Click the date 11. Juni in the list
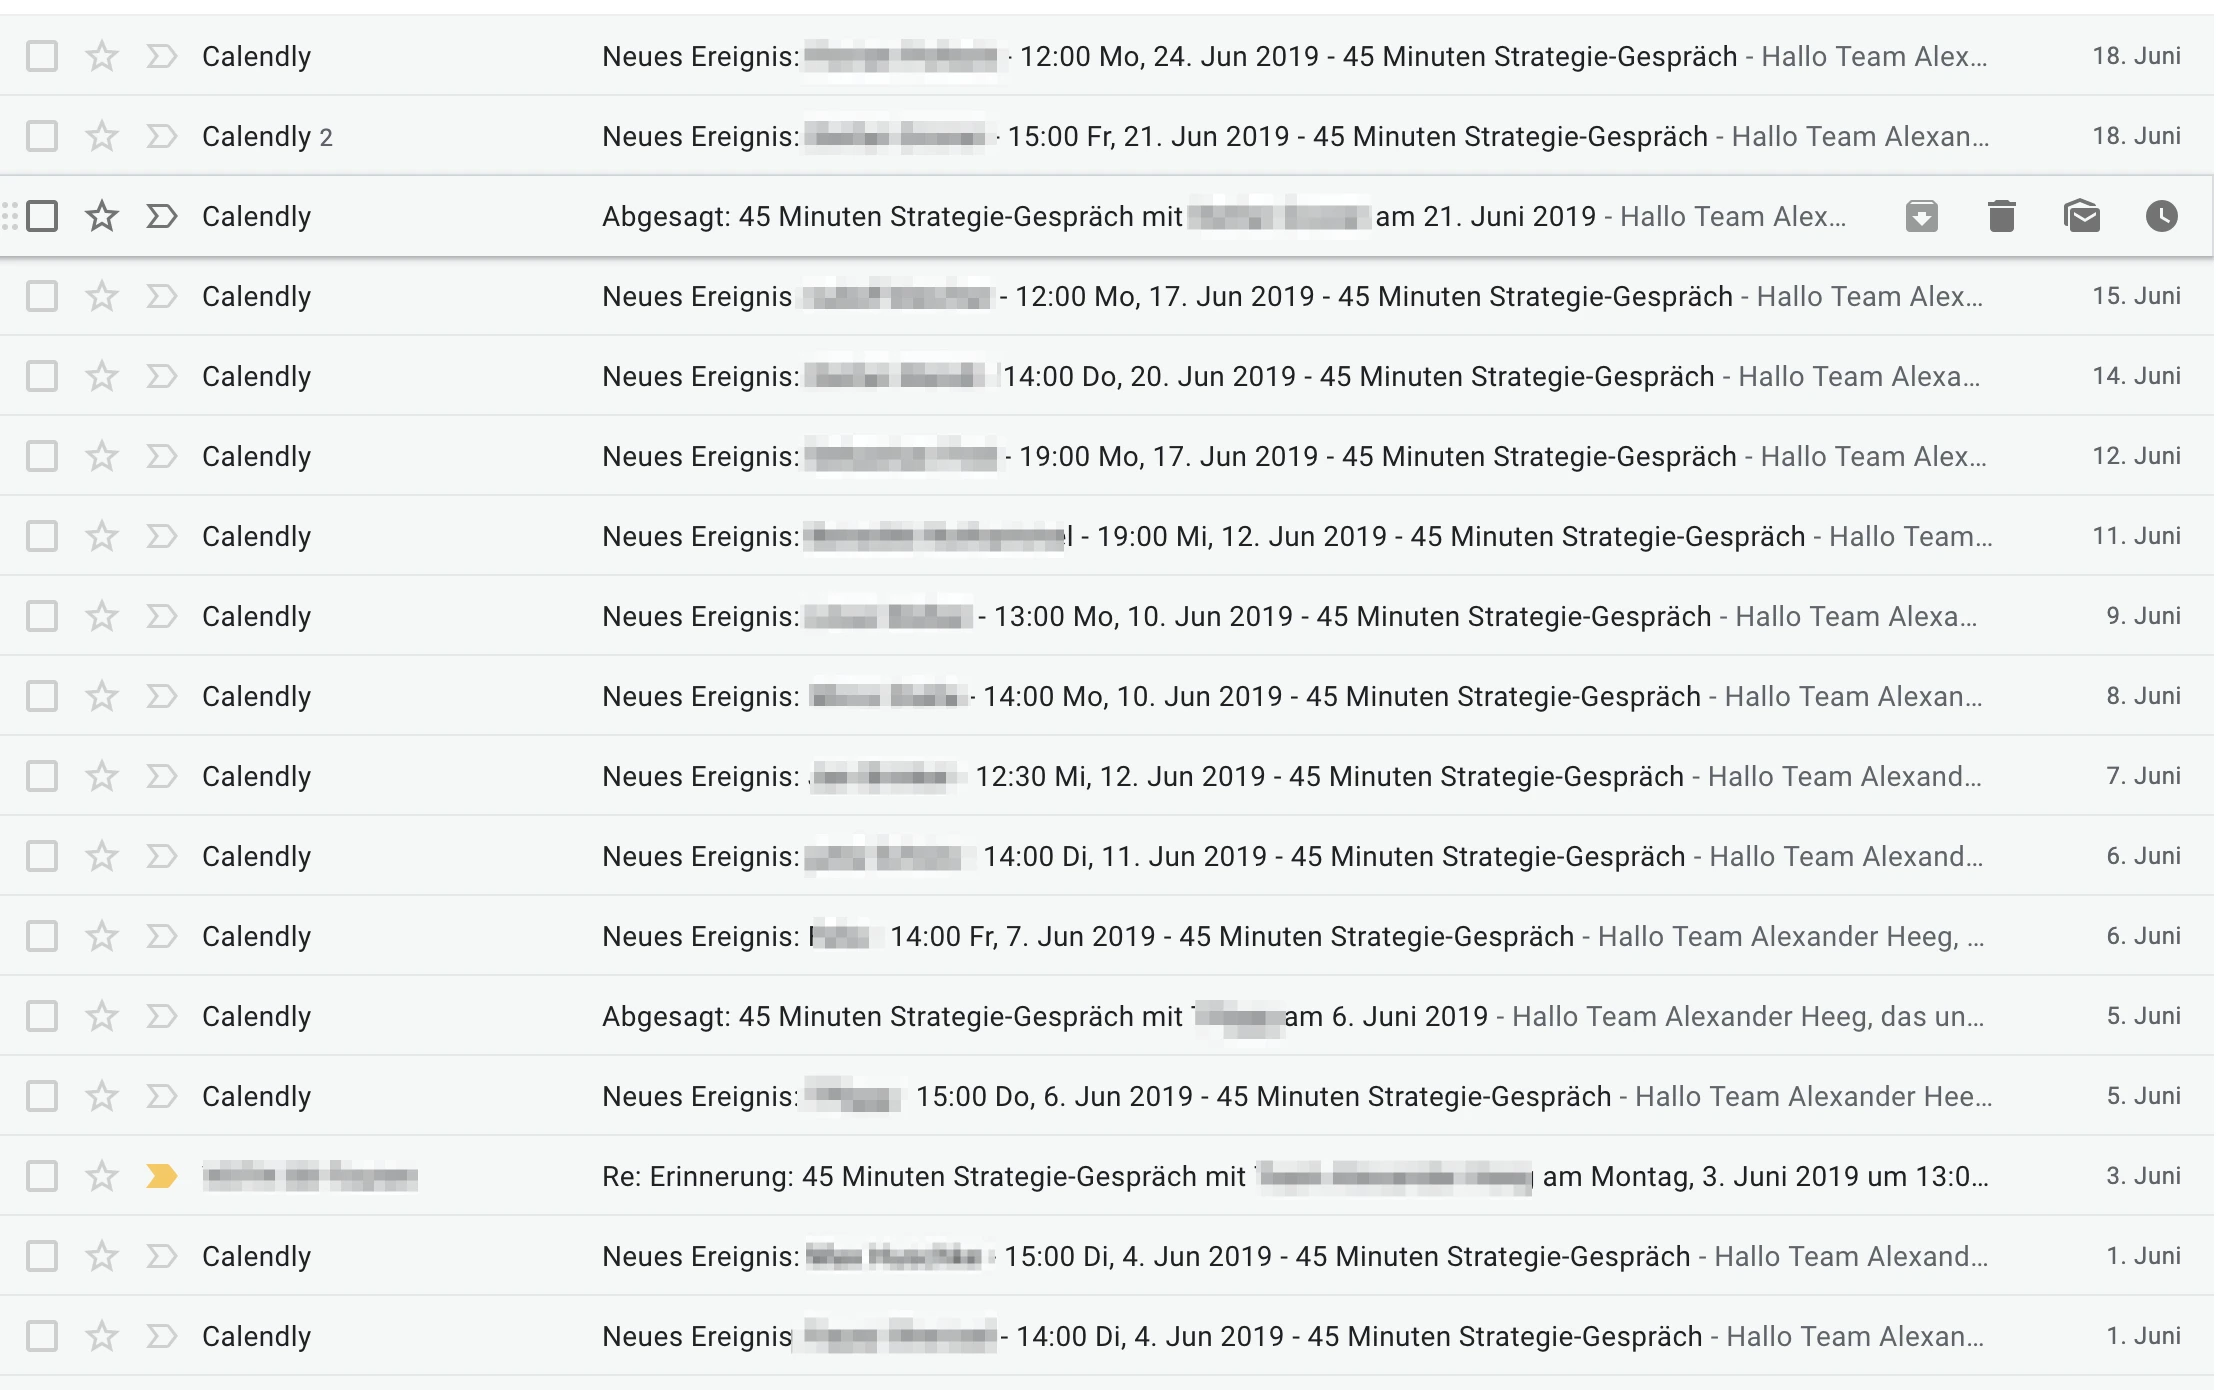 (x=2136, y=536)
